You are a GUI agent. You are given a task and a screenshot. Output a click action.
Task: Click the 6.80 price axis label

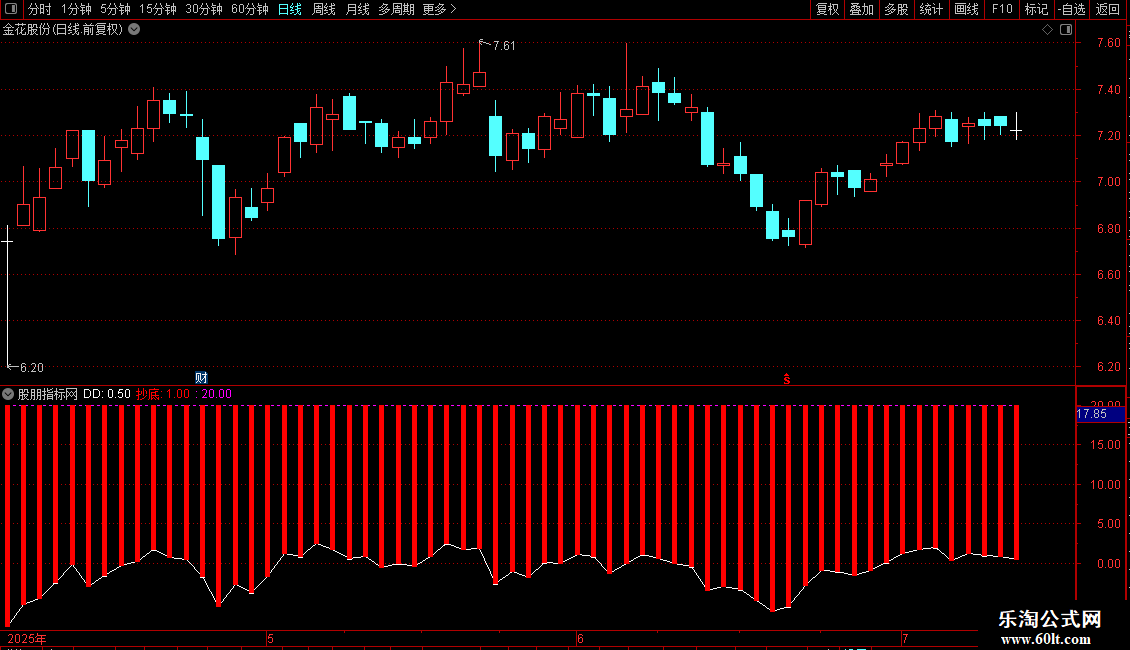1108,228
